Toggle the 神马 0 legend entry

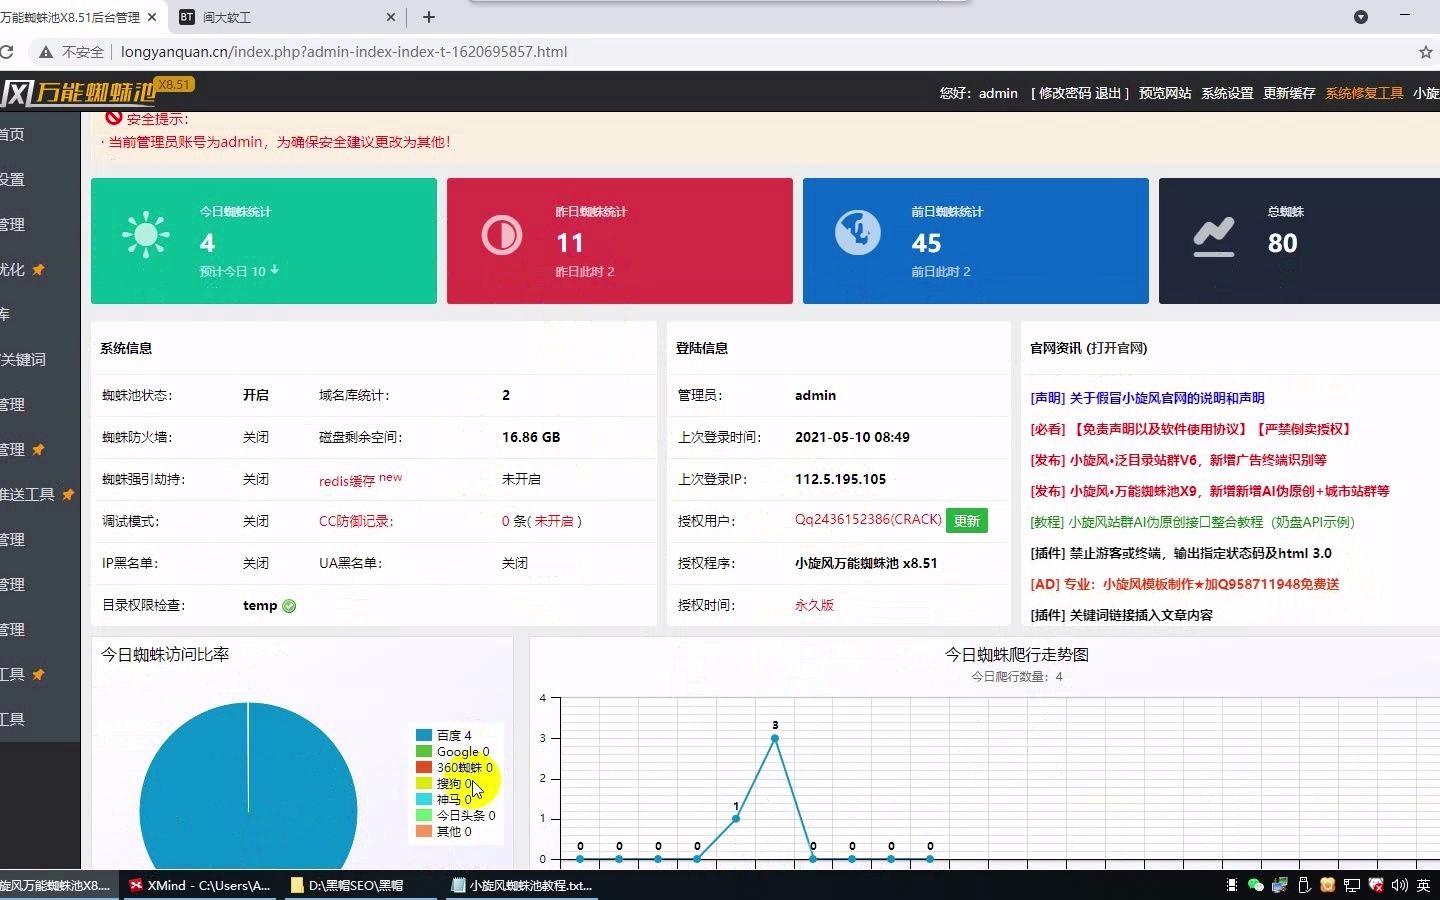point(444,799)
